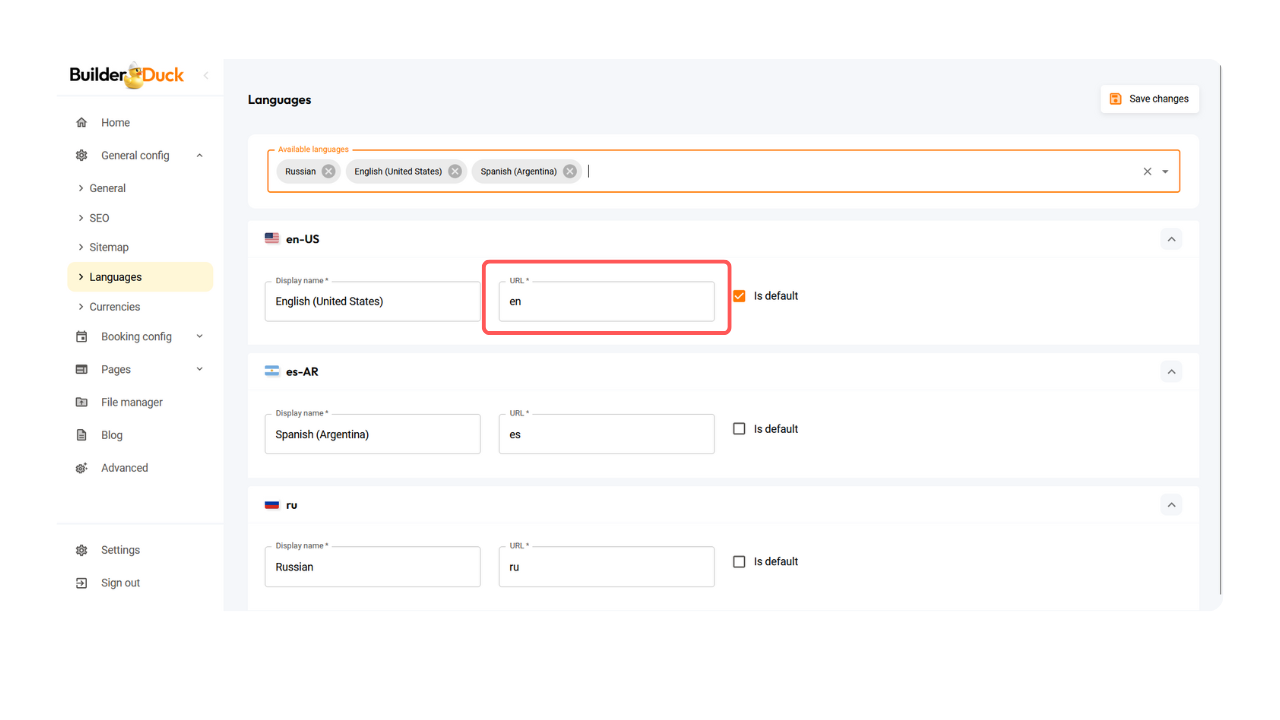Open the Available languages dropdown arrow
The width and height of the screenshot is (1280, 720).
[x=1165, y=171]
